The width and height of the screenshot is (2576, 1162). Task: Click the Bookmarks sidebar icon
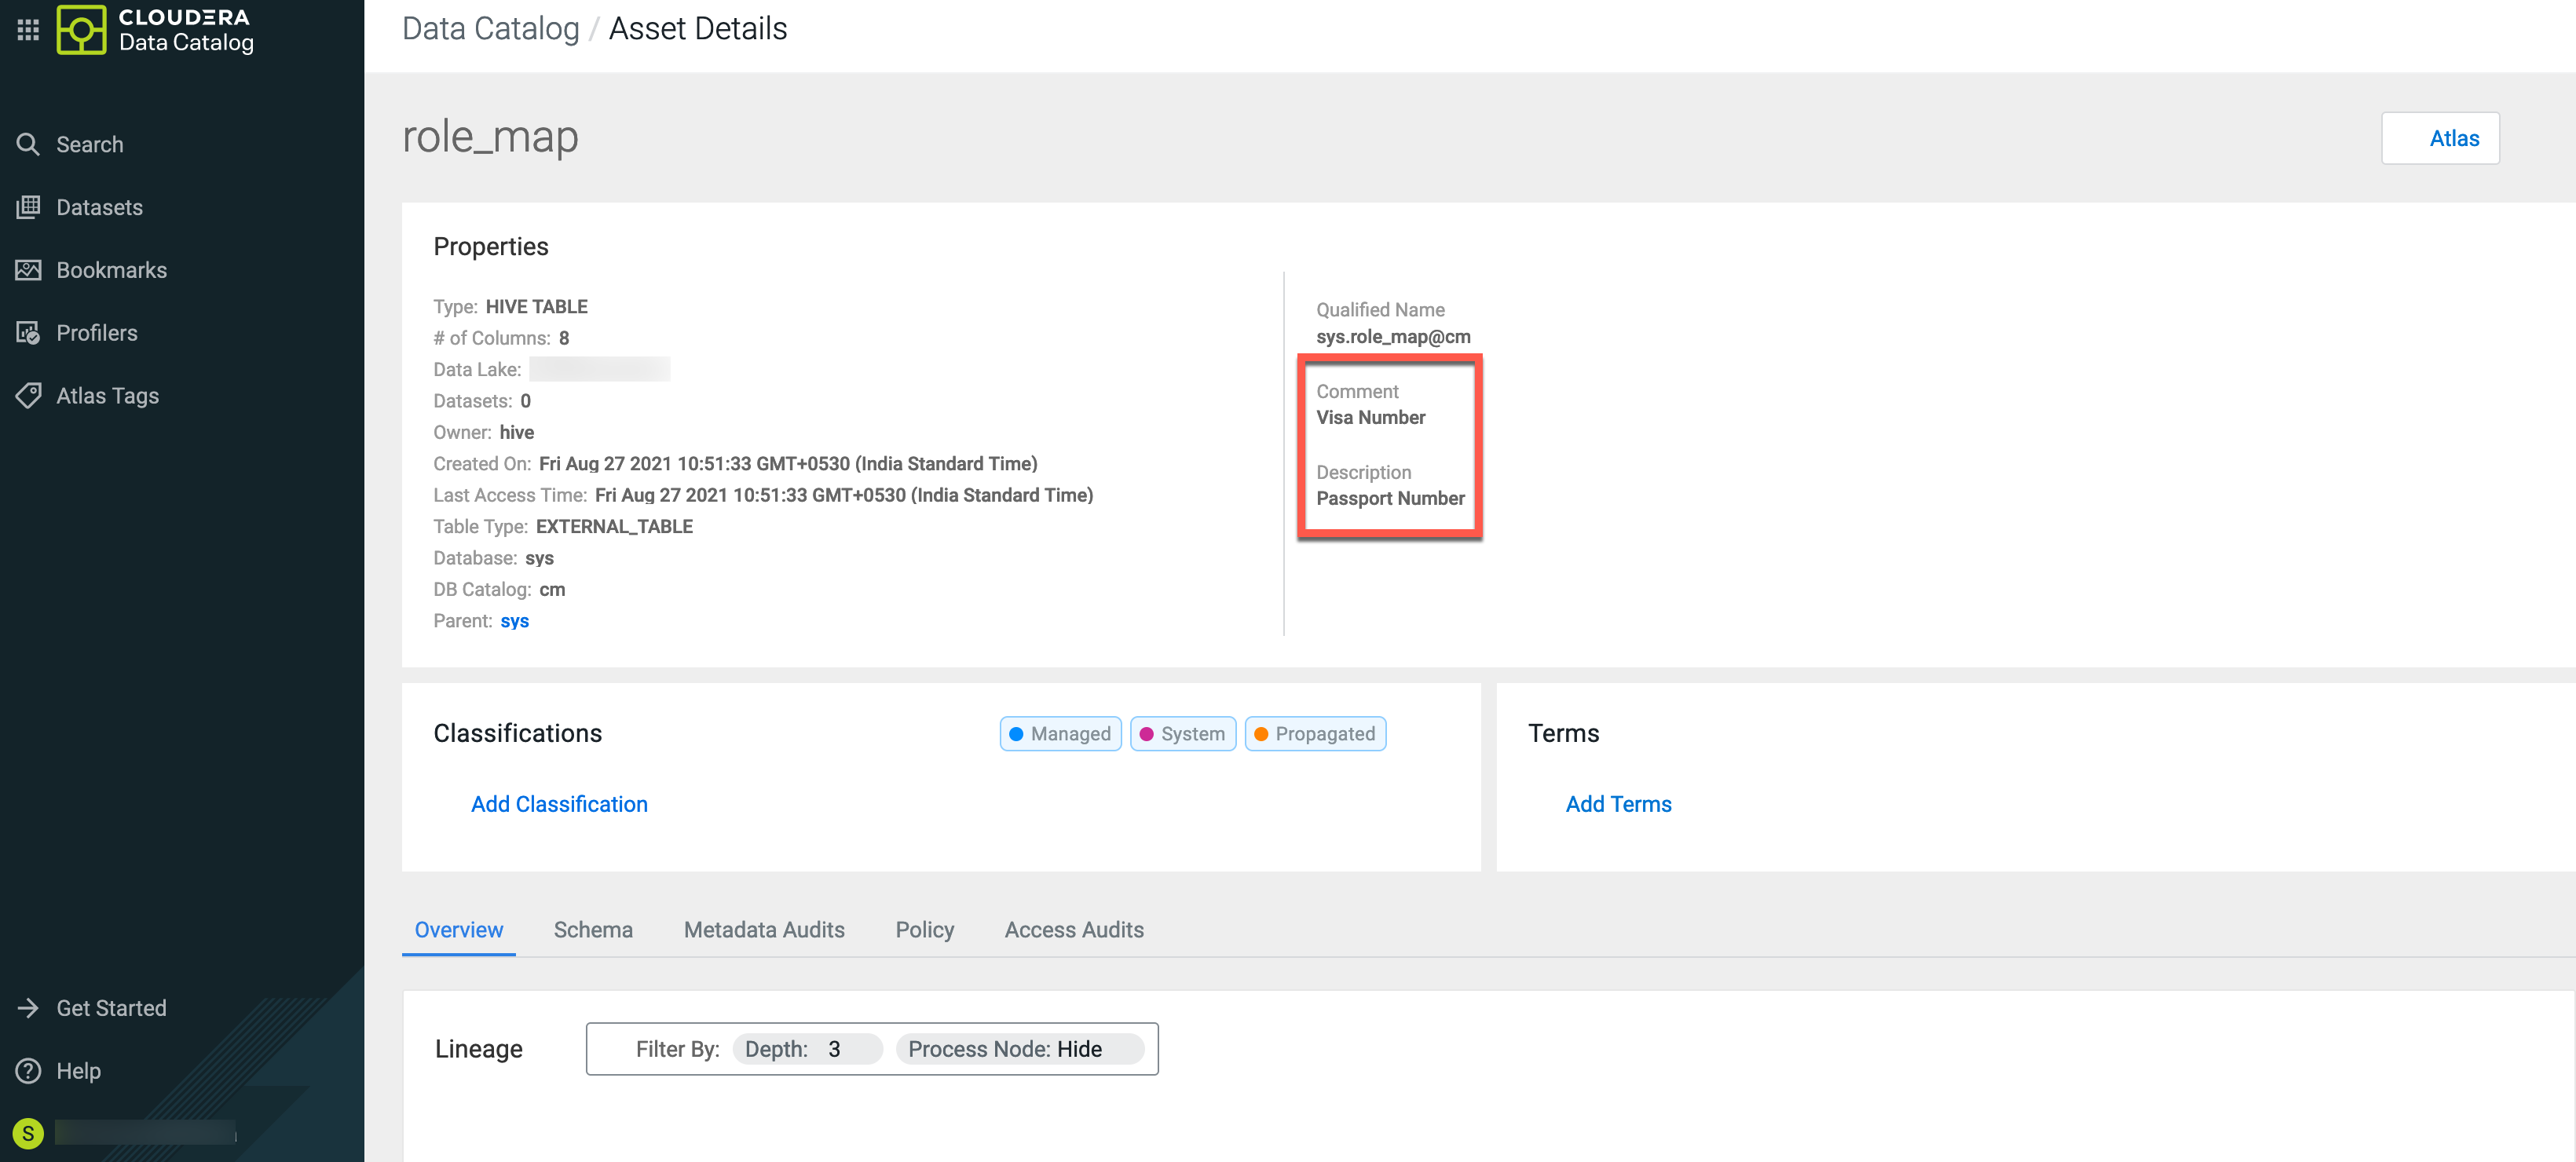click(28, 270)
